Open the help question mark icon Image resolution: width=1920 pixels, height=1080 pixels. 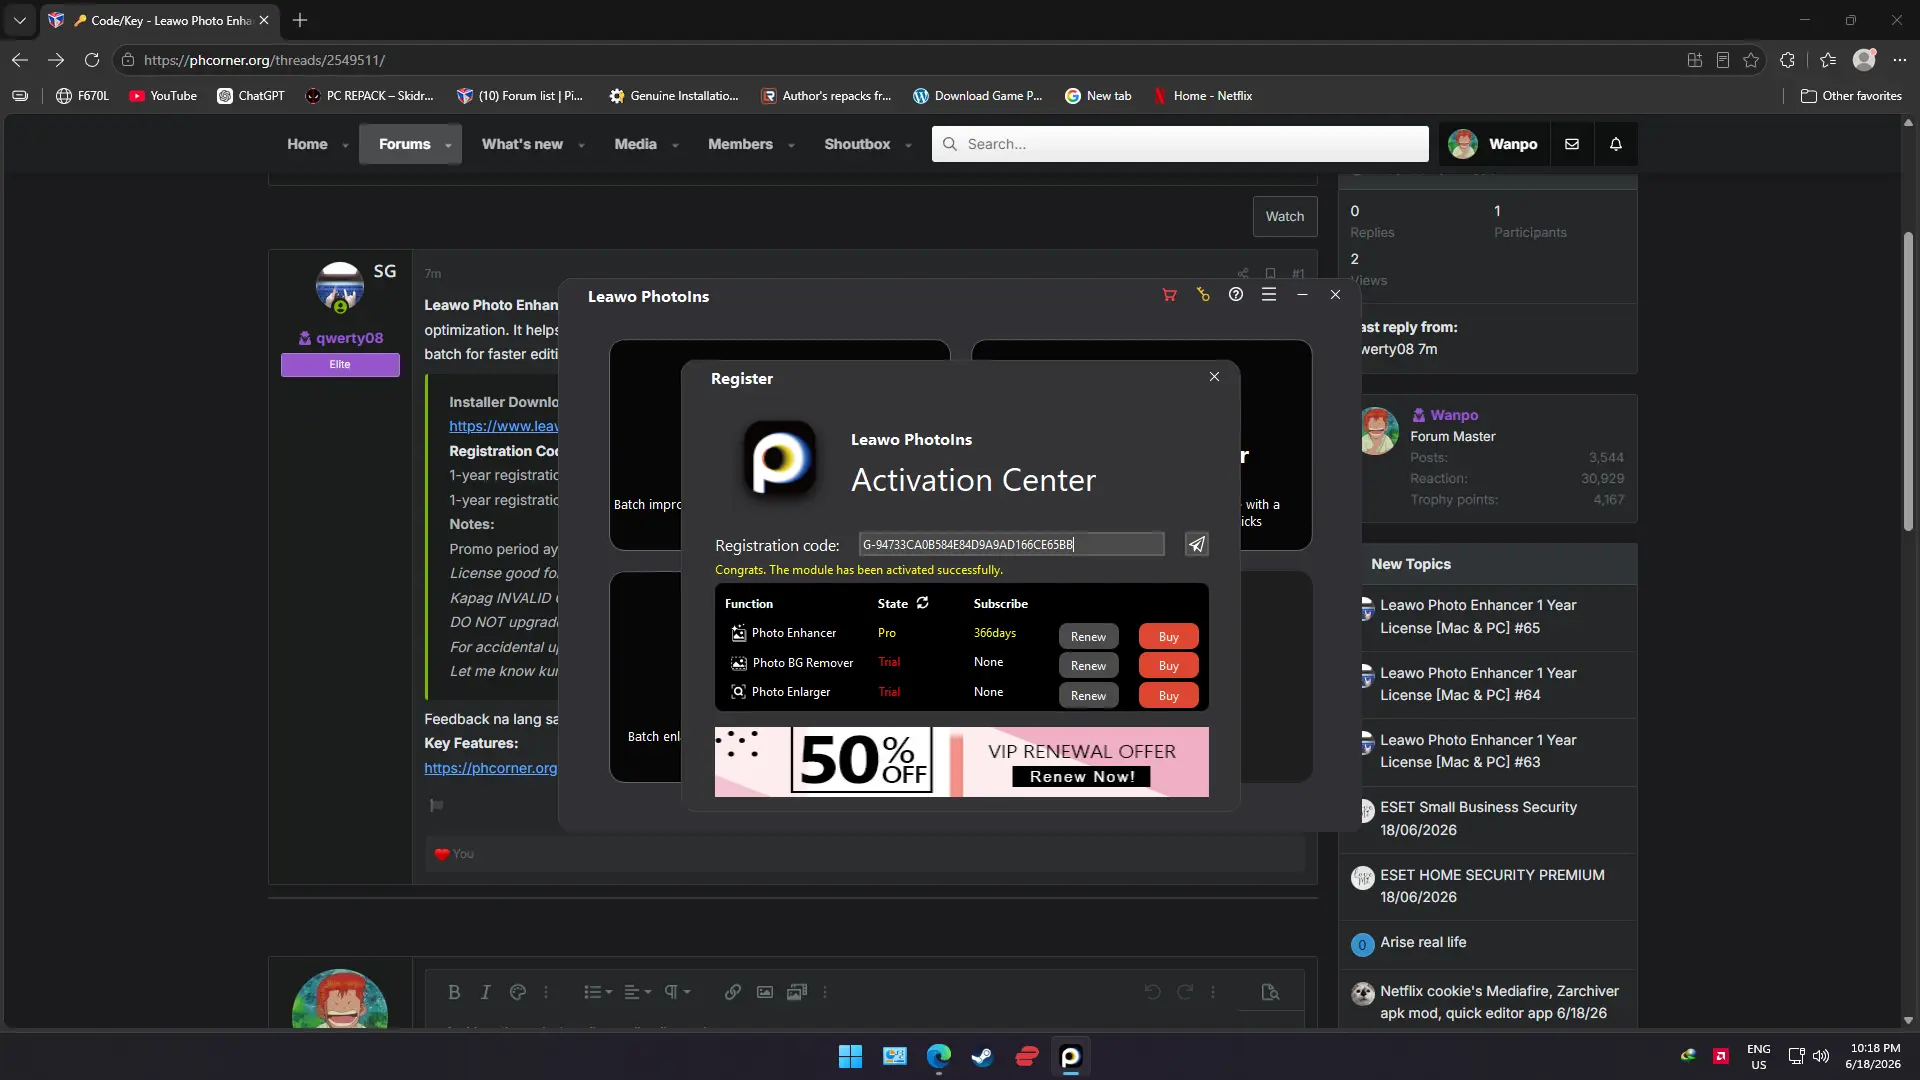[1236, 295]
